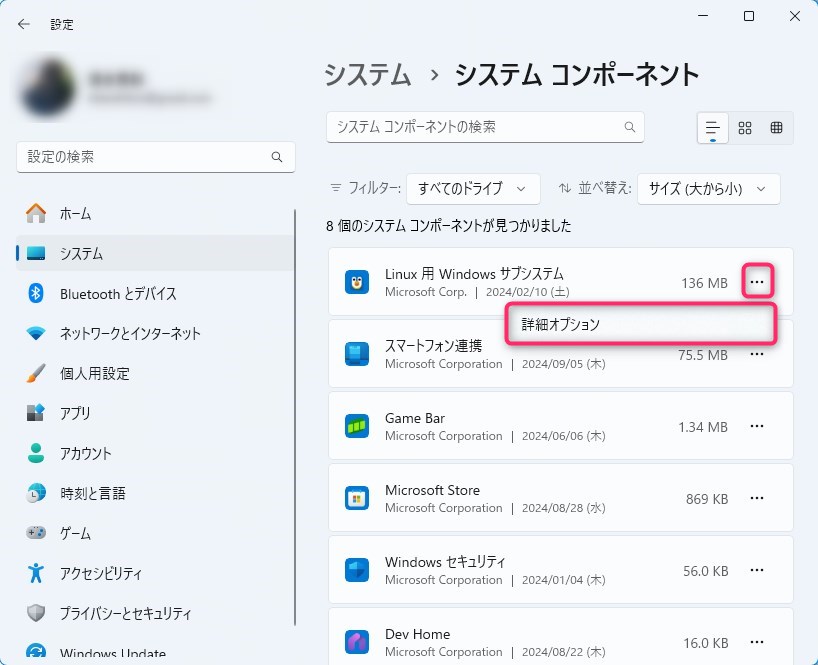Expand the サイズ (大から小) sort dropdown

click(x=708, y=188)
